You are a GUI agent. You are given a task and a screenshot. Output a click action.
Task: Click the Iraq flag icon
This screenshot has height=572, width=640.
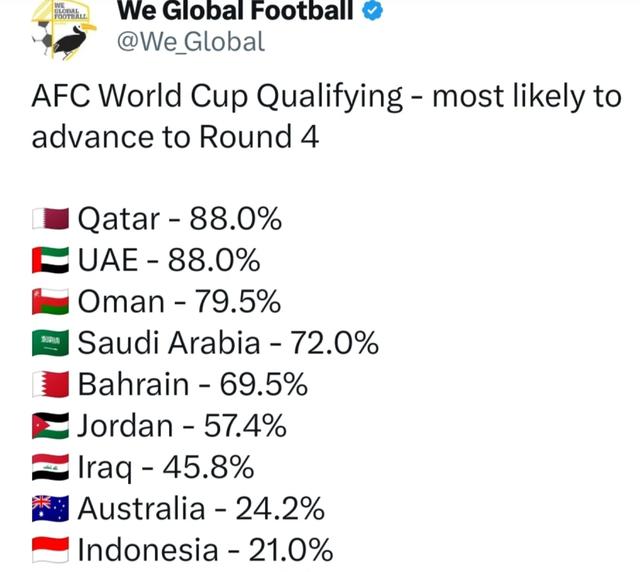coord(50,467)
